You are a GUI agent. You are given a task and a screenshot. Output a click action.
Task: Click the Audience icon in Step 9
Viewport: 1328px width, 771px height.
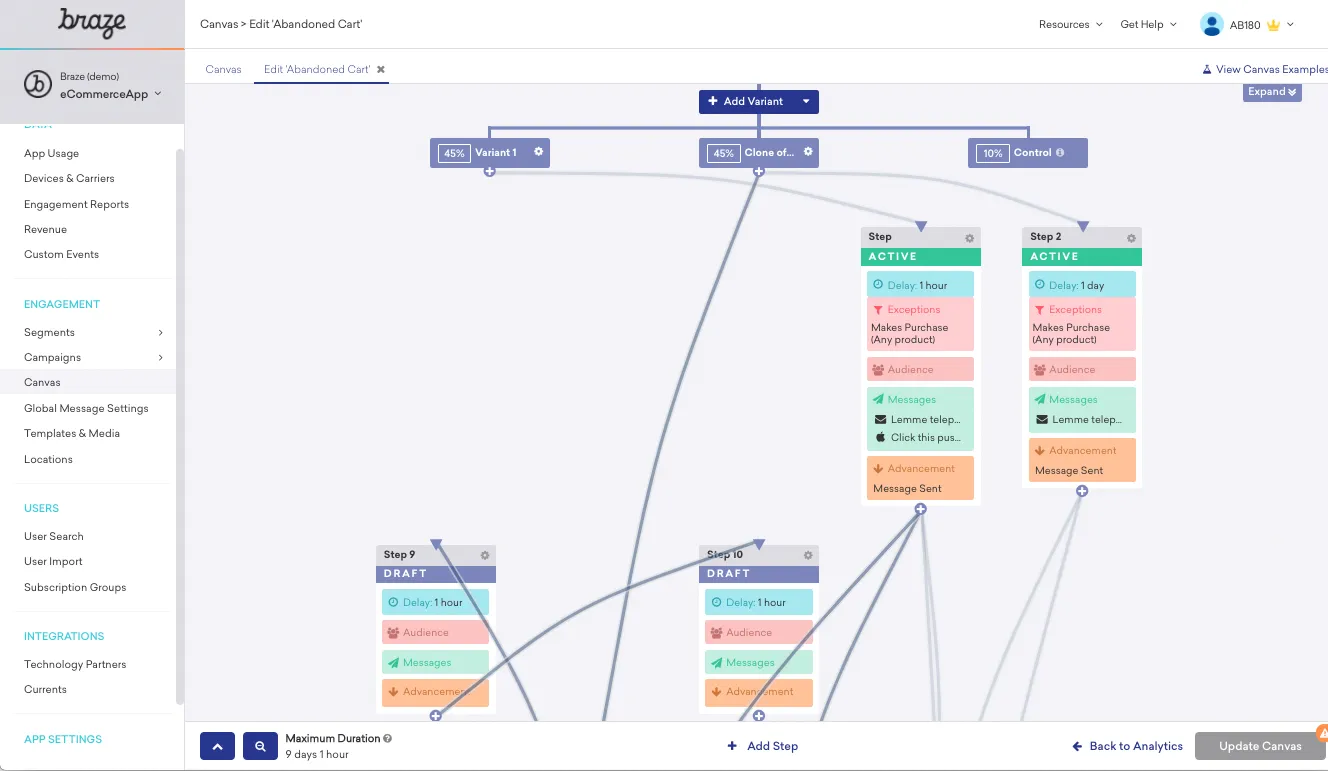coord(394,631)
